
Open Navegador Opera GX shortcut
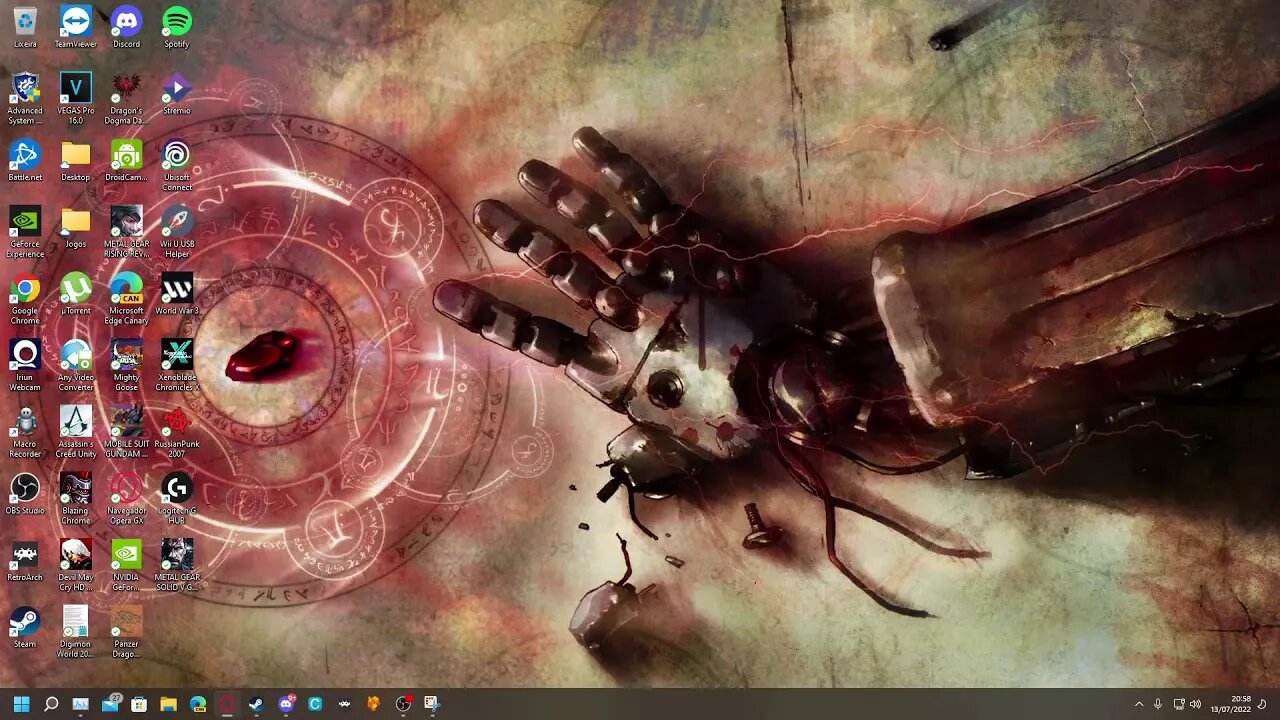pyautogui.click(x=126, y=499)
